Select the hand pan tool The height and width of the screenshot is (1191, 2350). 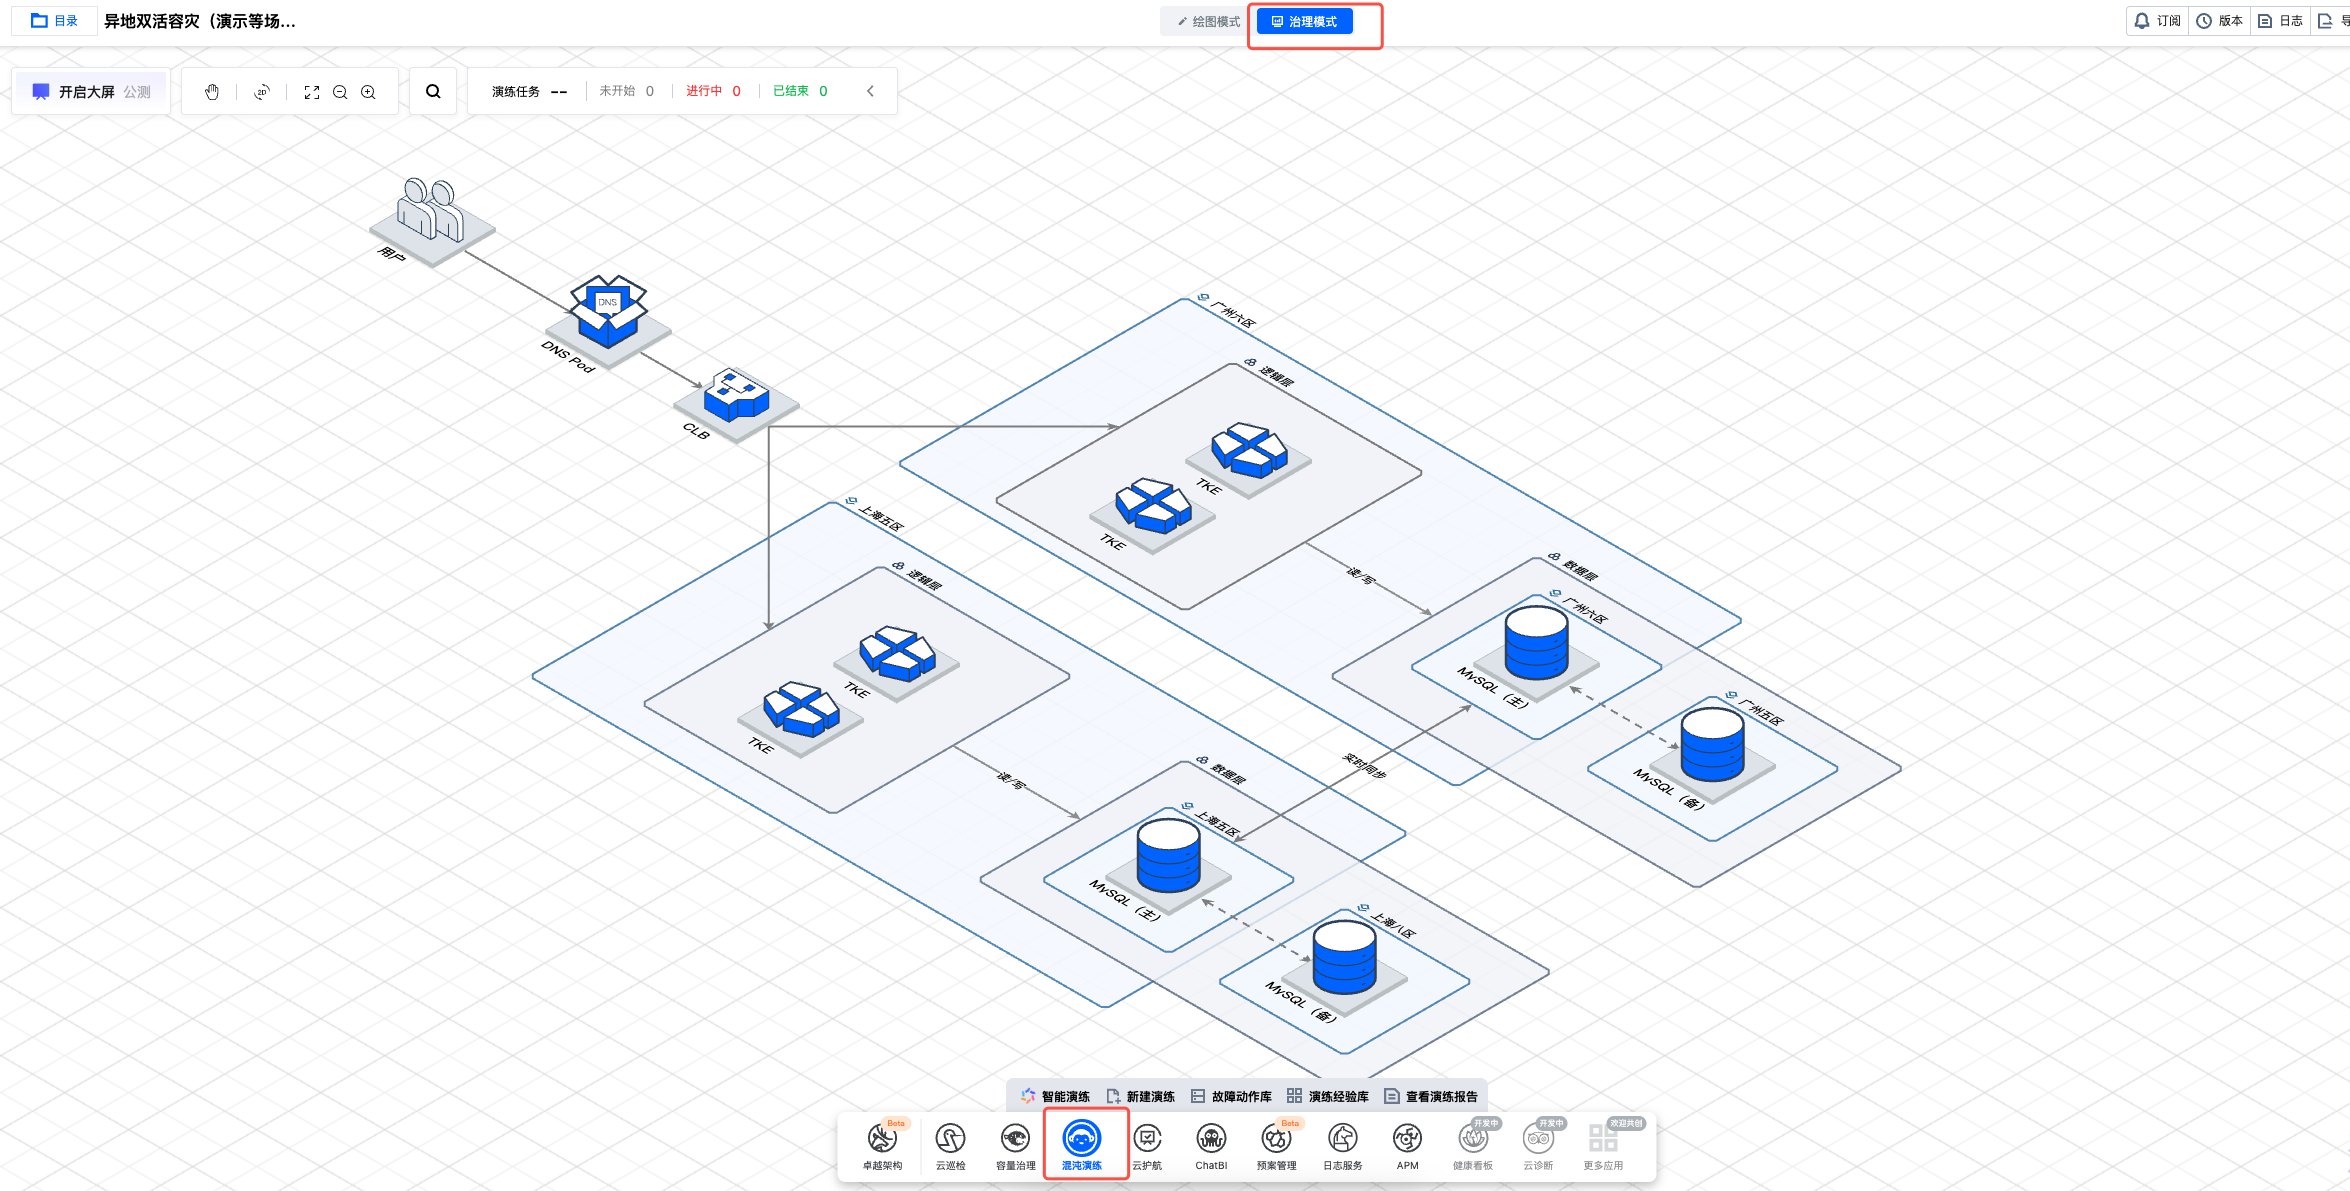pos(212,92)
